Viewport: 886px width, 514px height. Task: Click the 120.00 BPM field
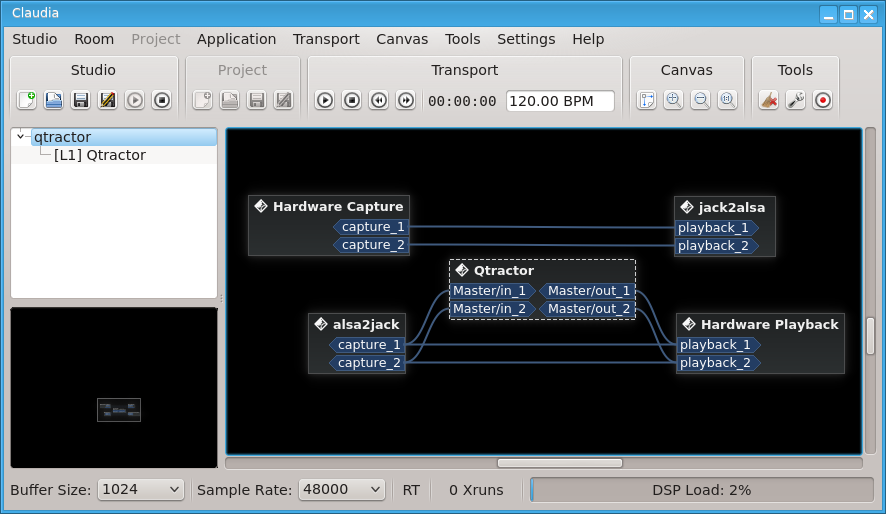coord(560,101)
